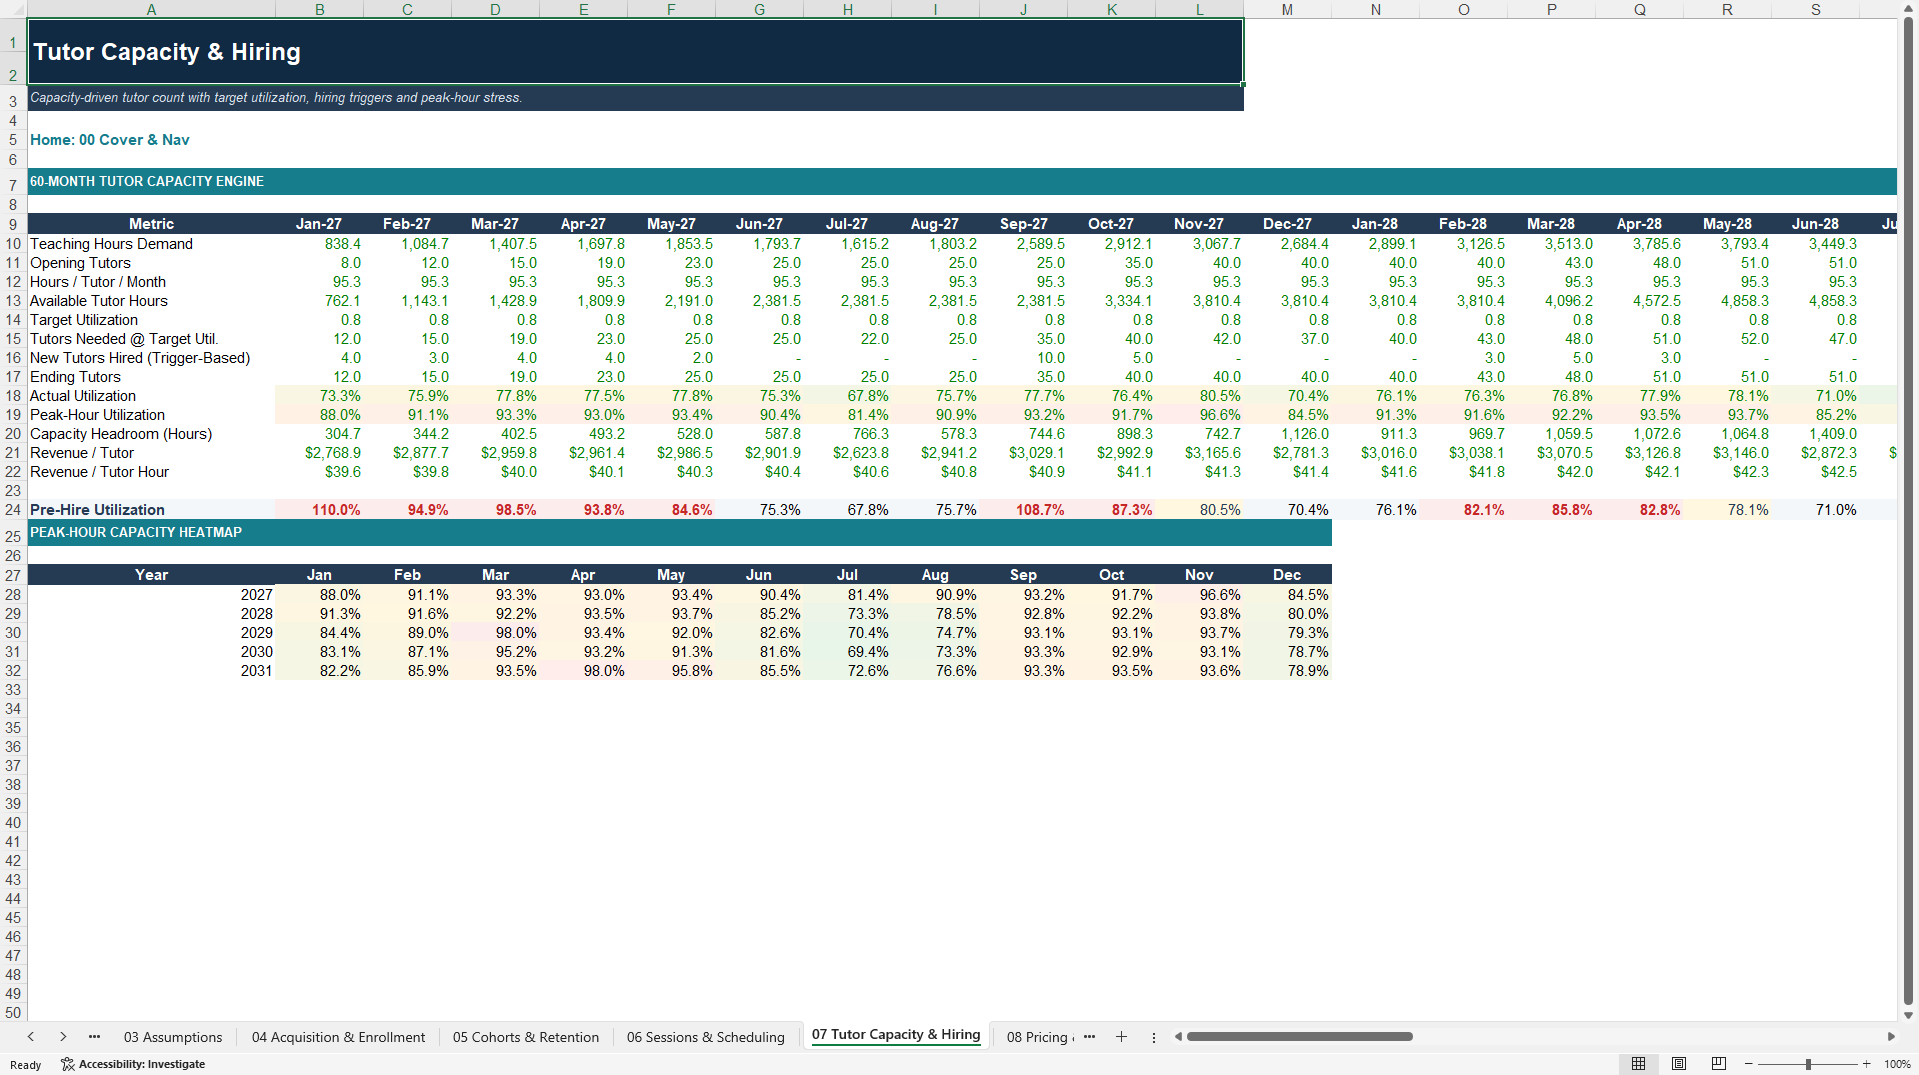
Task: Follow Home: 00 Cover & Nav link
Action: point(110,140)
